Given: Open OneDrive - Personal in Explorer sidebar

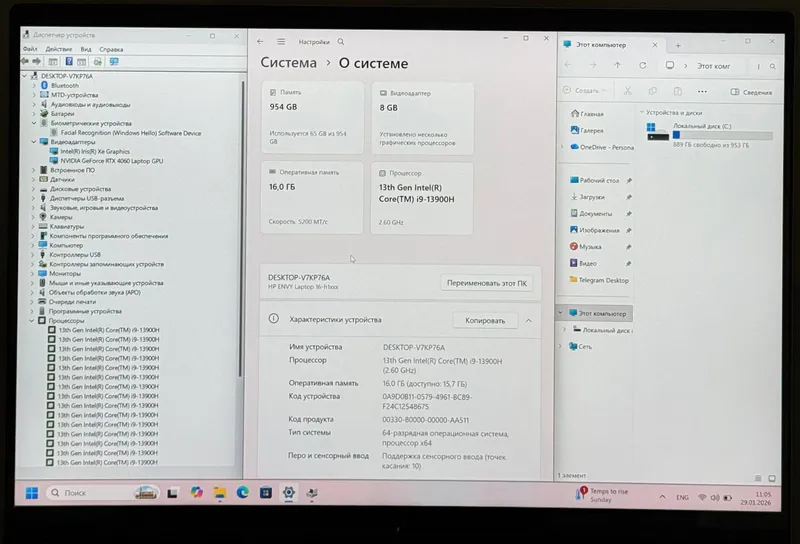Looking at the screenshot, I should 602,147.
